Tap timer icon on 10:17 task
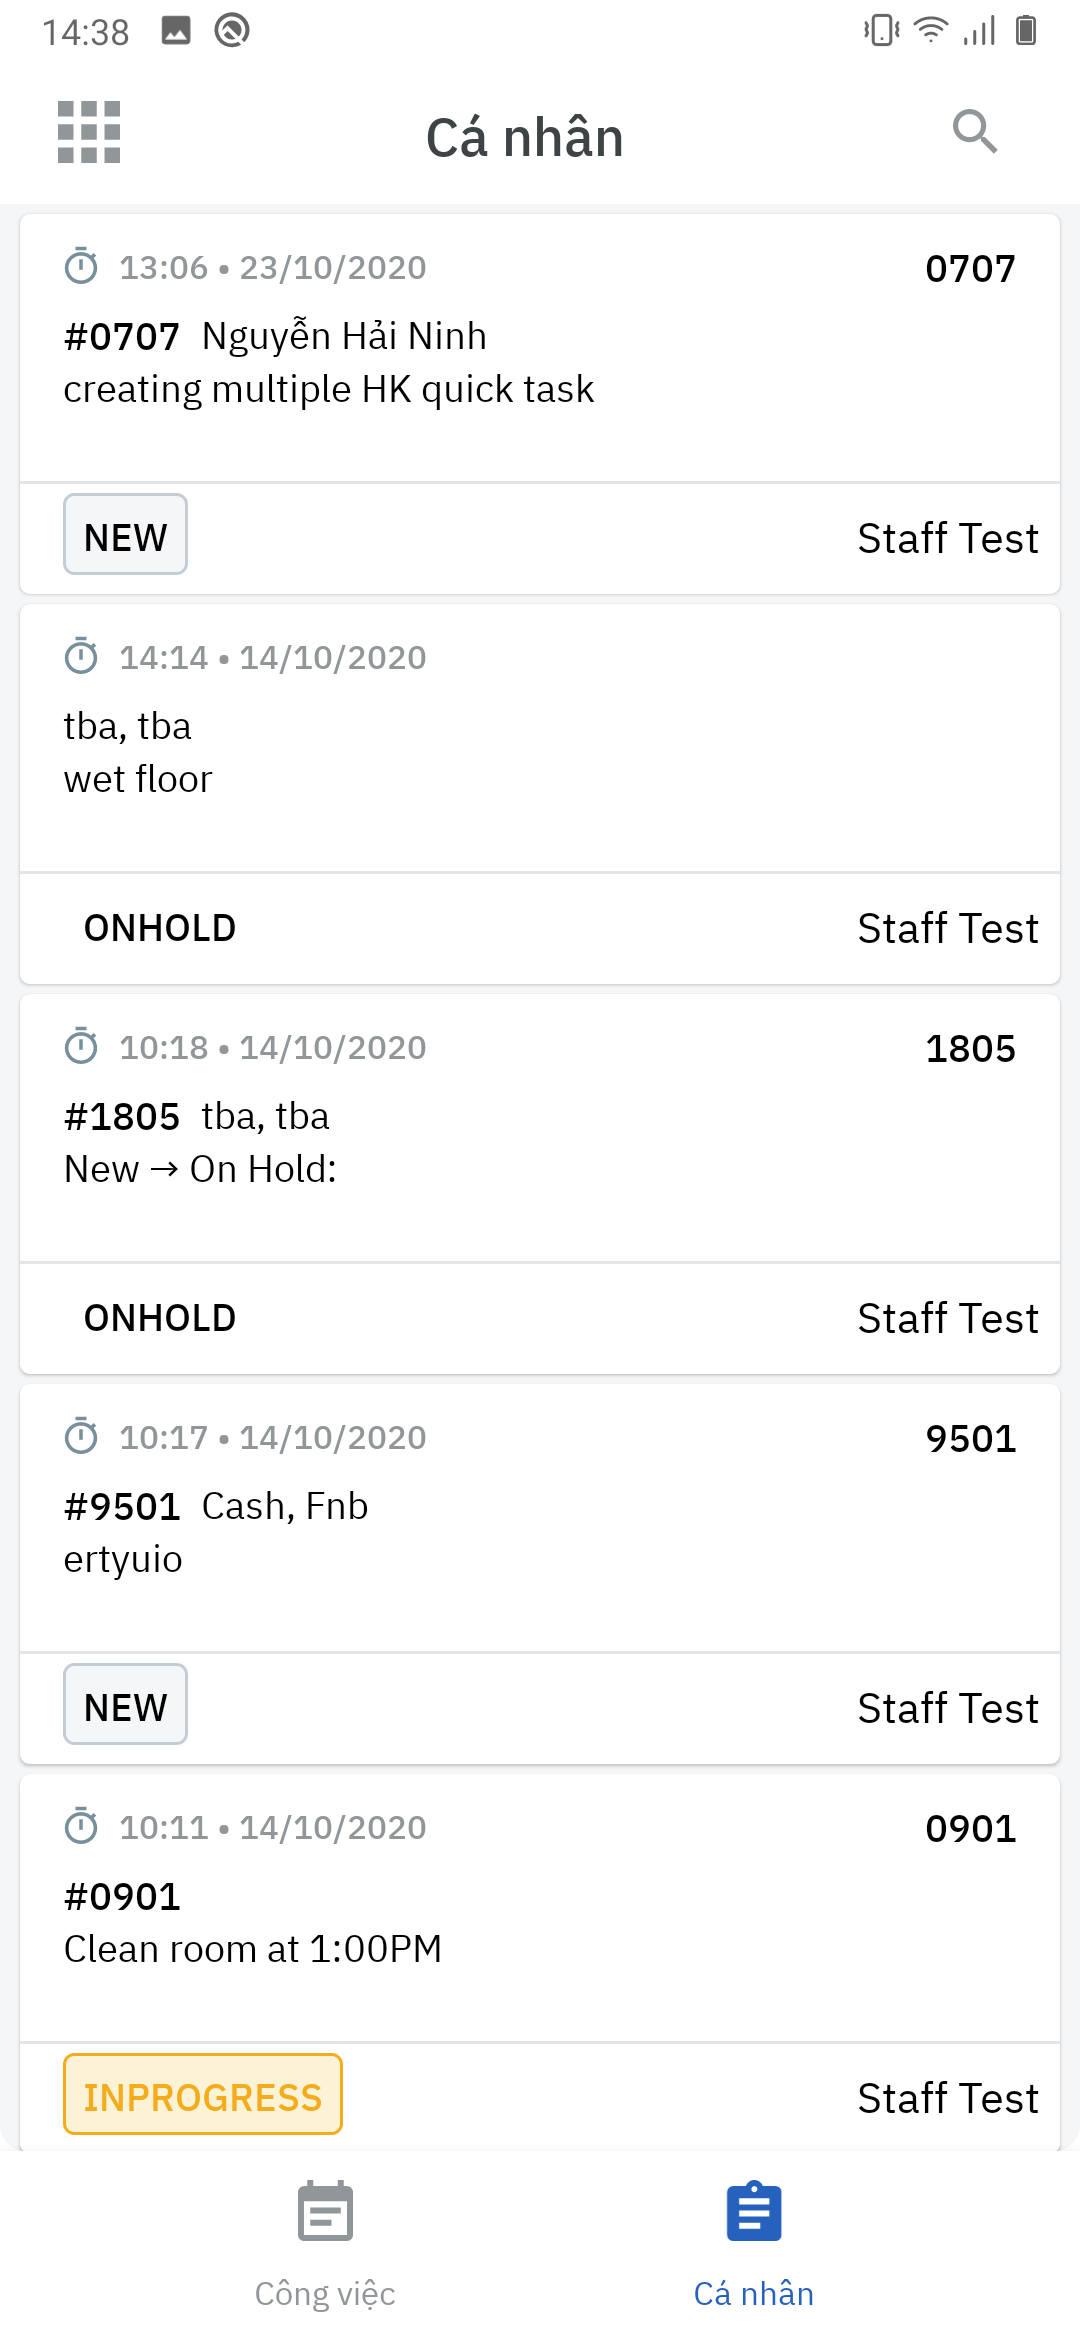 pos(81,1437)
